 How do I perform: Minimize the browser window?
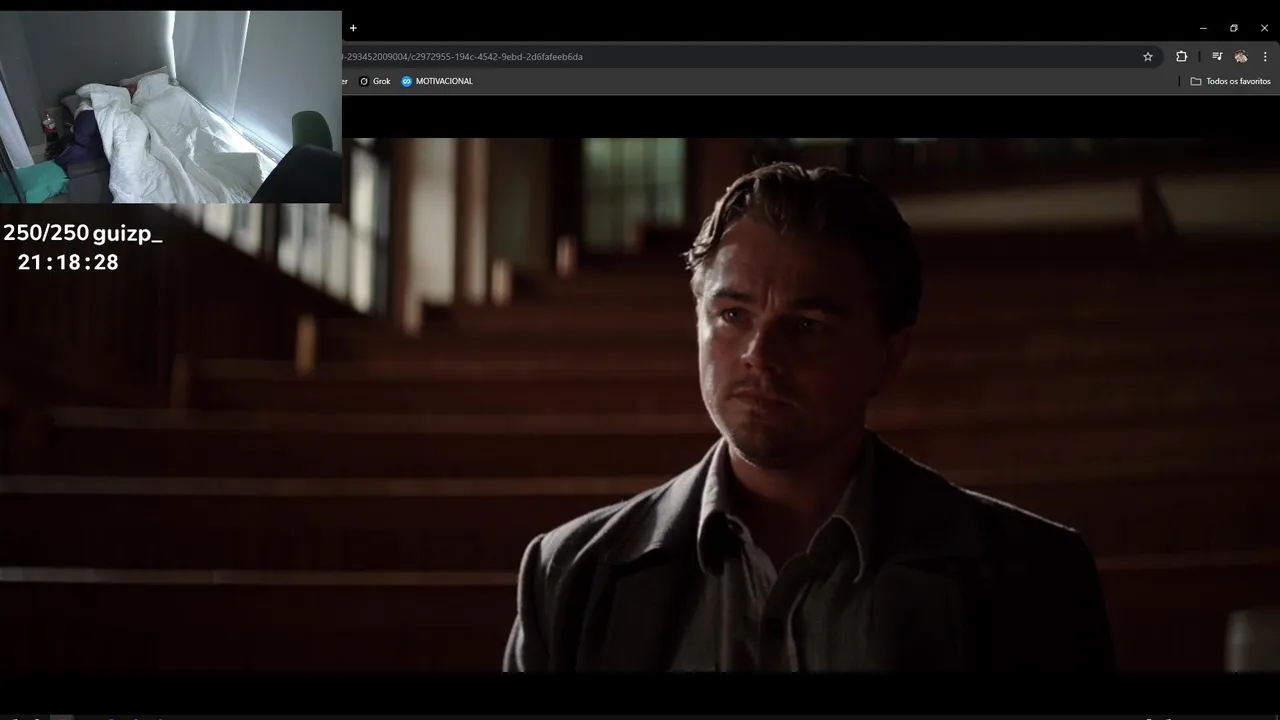1203,28
